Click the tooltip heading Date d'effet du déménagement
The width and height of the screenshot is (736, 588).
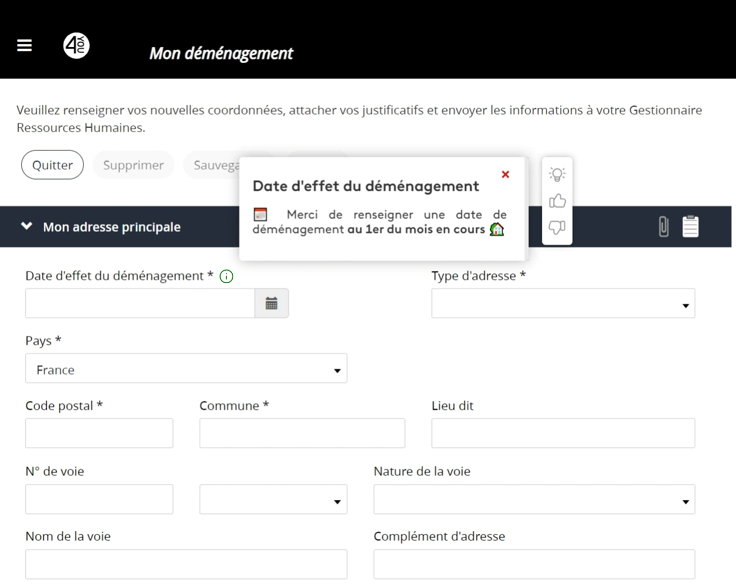(x=366, y=186)
